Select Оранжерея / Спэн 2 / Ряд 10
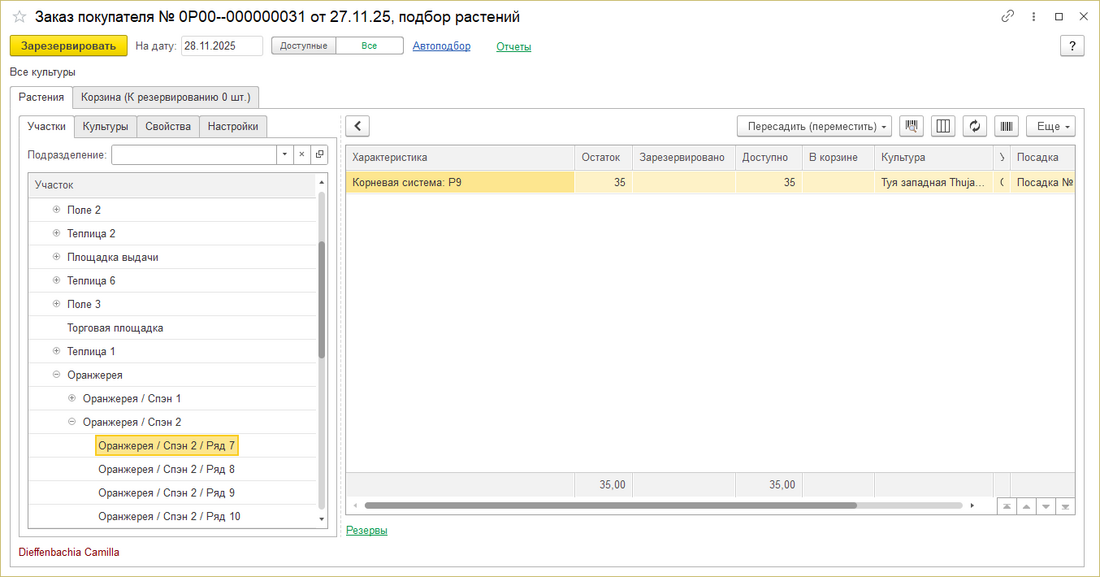 pos(169,517)
